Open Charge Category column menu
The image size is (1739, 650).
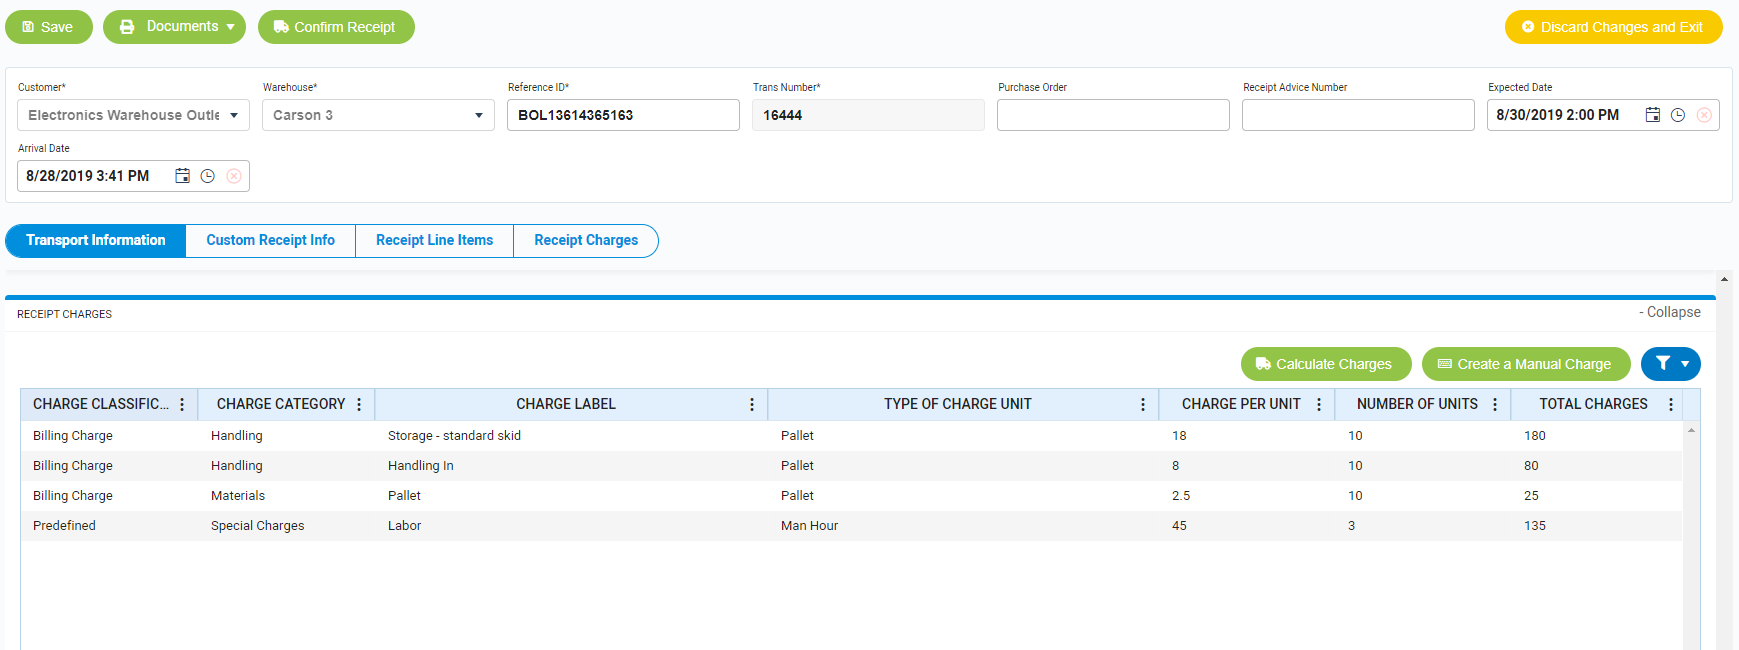[359, 404]
